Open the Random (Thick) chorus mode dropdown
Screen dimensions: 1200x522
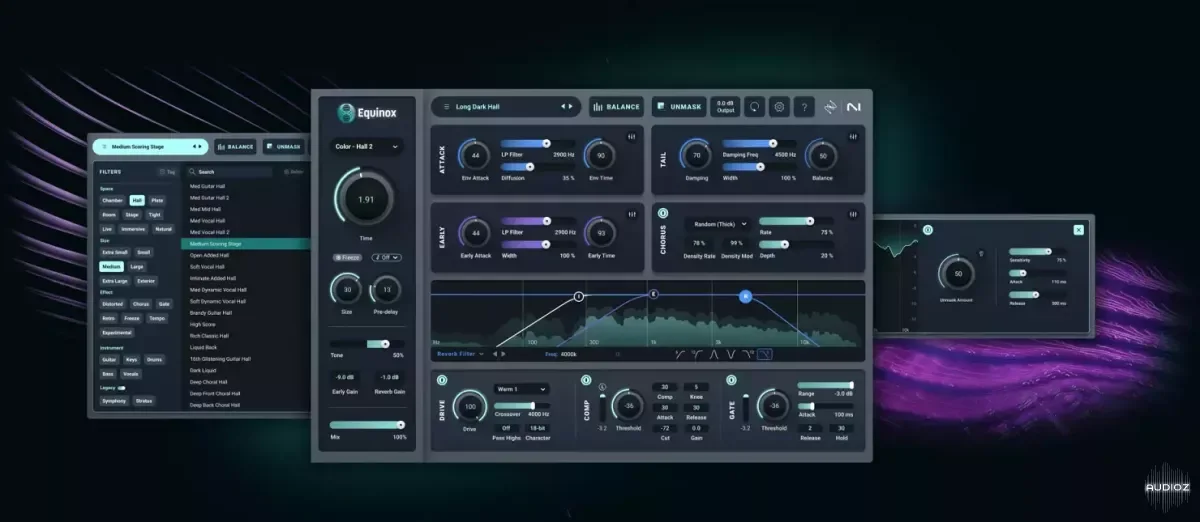tap(718, 225)
